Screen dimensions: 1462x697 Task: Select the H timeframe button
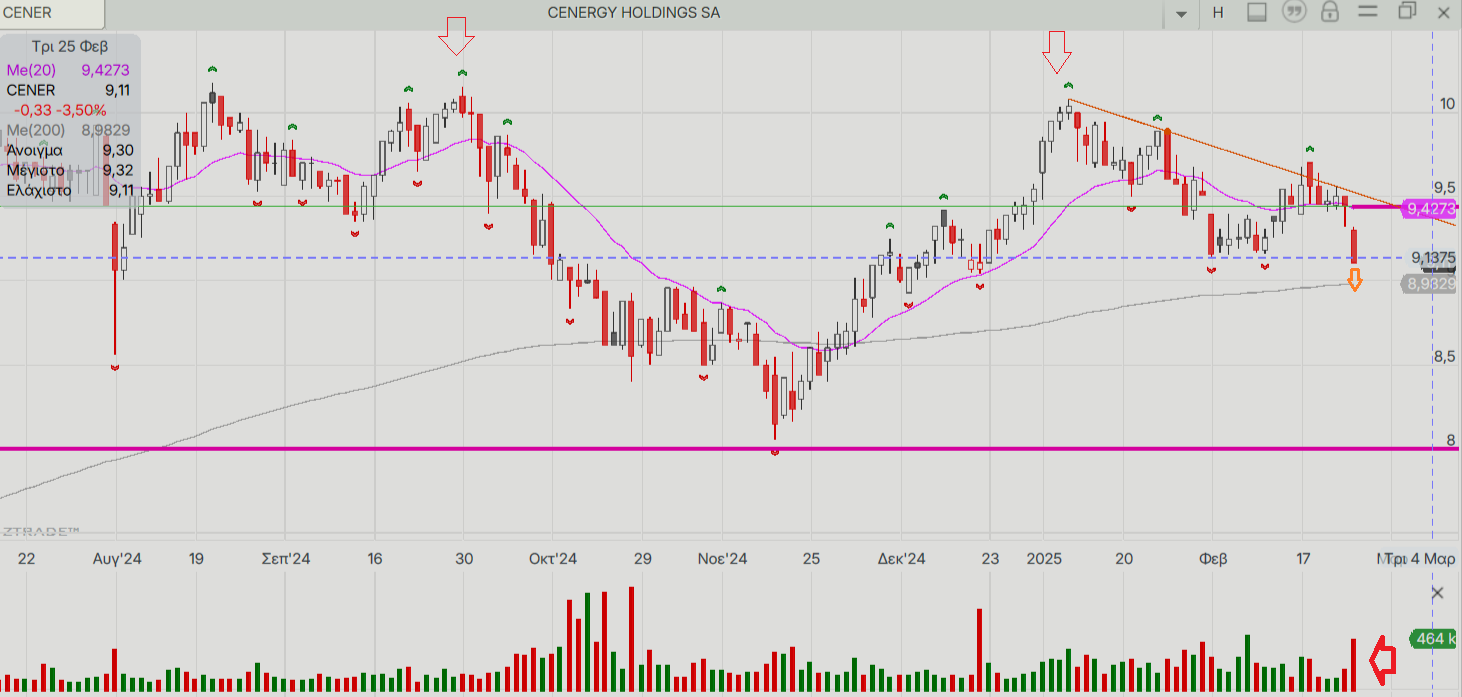click(1218, 13)
